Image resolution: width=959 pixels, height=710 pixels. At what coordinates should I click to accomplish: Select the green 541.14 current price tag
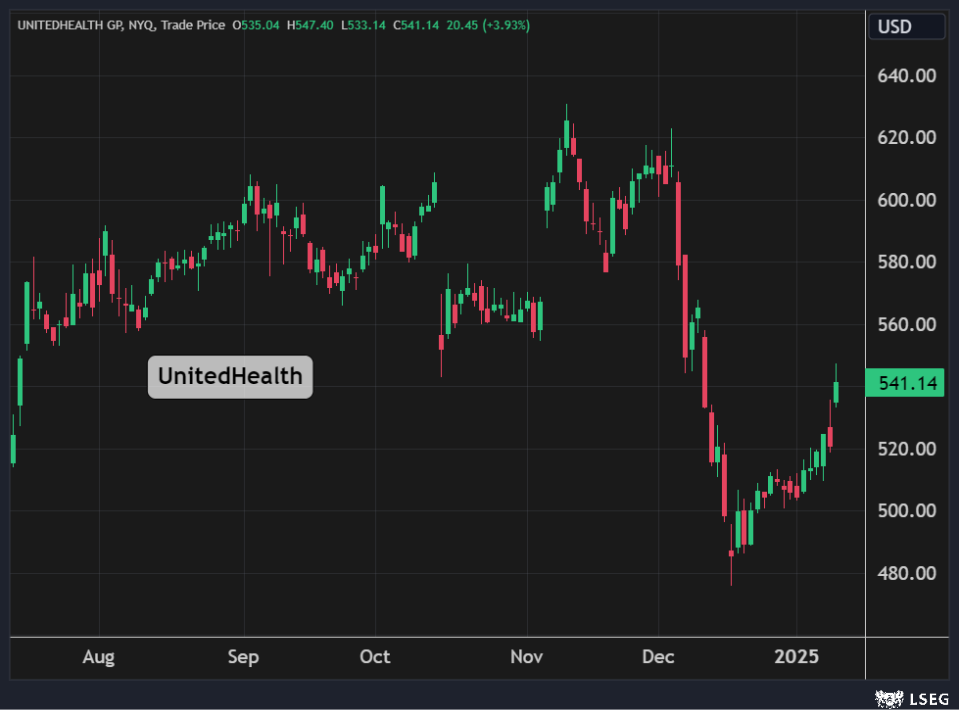click(906, 382)
